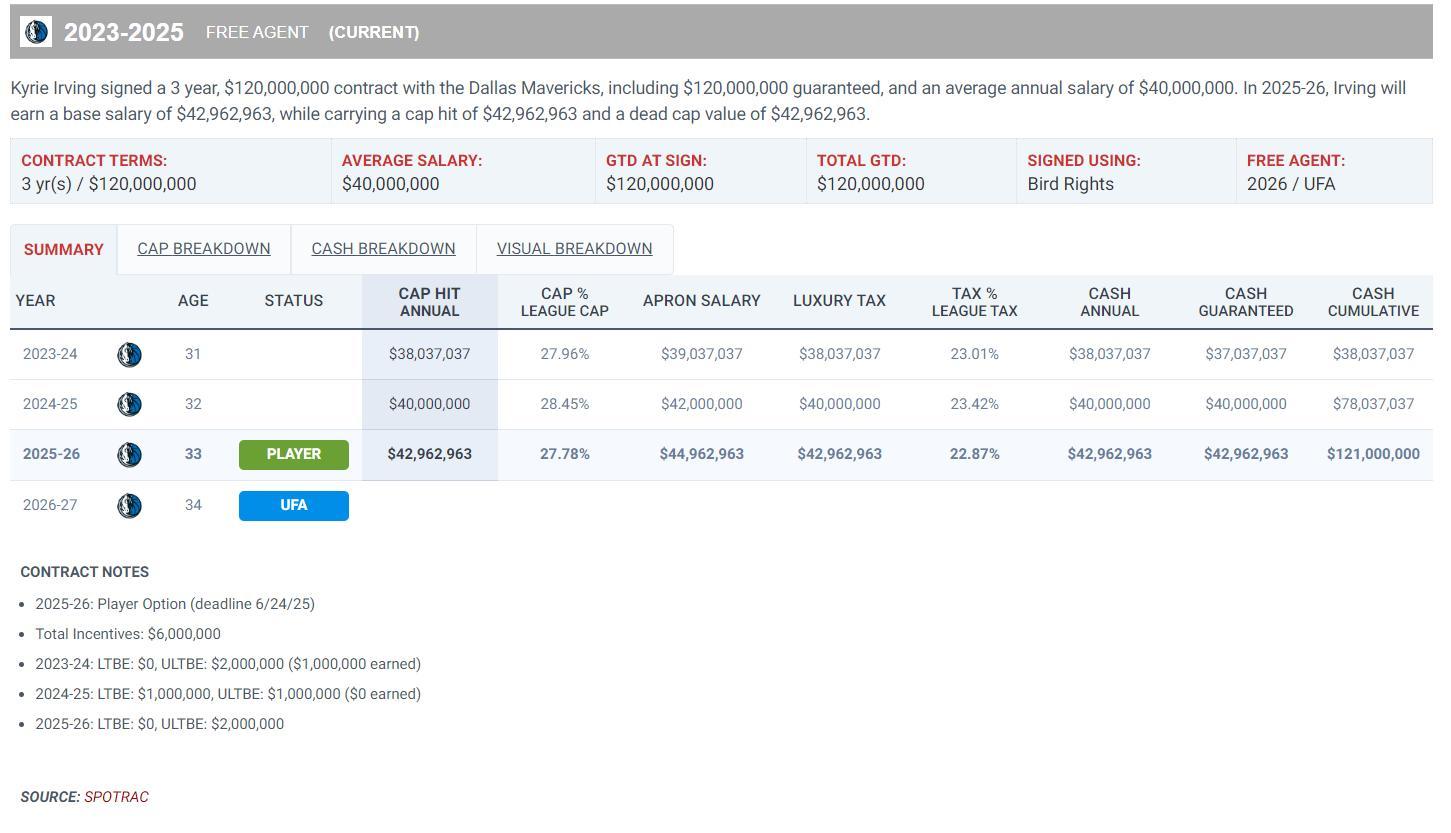Click the blue UFA status badge
Viewport: 1451px width, 833px height.
pyautogui.click(x=293, y=505)
